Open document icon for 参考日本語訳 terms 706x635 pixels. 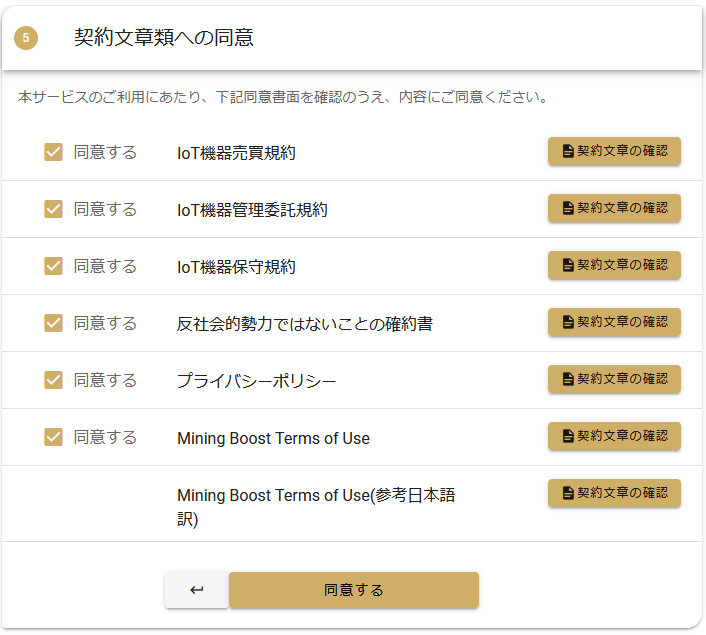(x=568, y=493)
